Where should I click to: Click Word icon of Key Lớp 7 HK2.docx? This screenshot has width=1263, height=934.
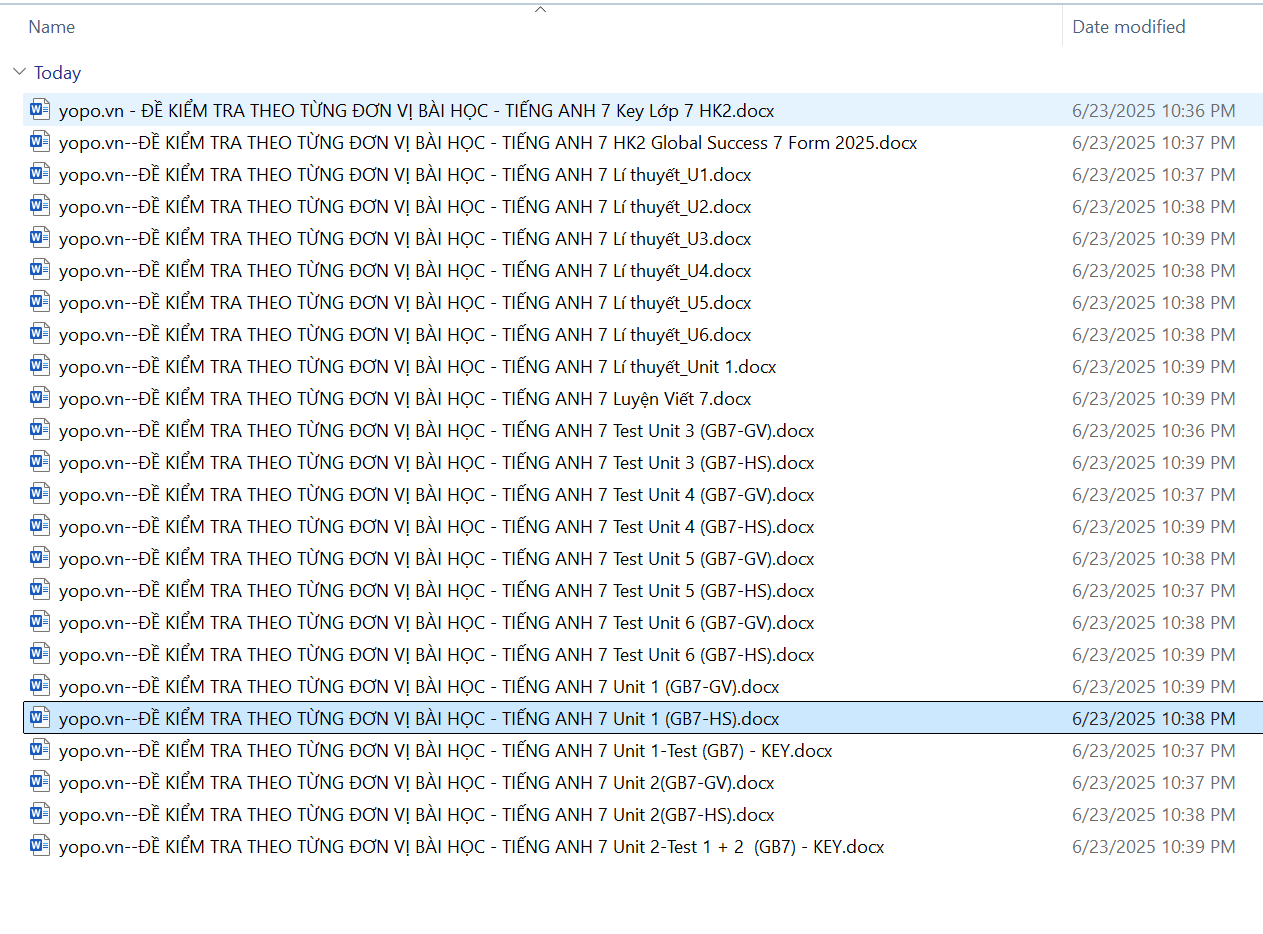click(x=40, y=110)
